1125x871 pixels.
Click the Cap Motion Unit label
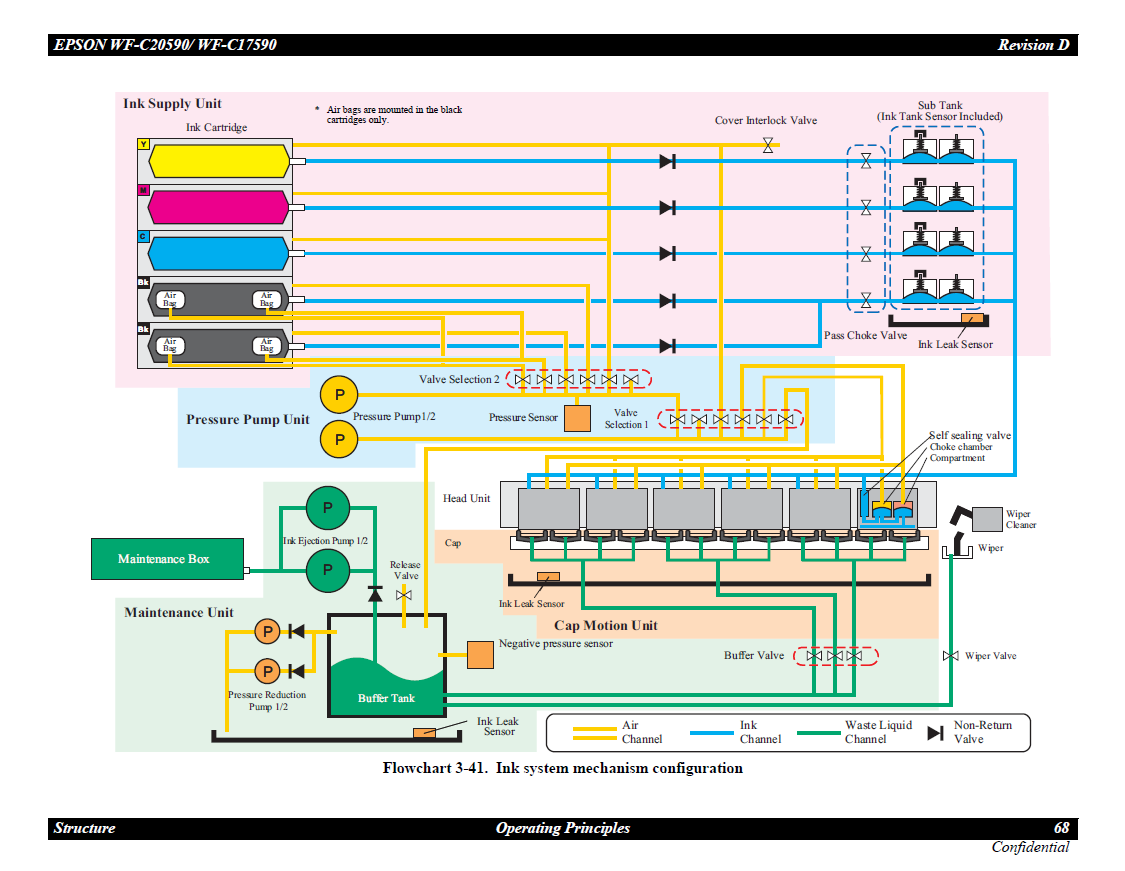(x=605, y=626)
